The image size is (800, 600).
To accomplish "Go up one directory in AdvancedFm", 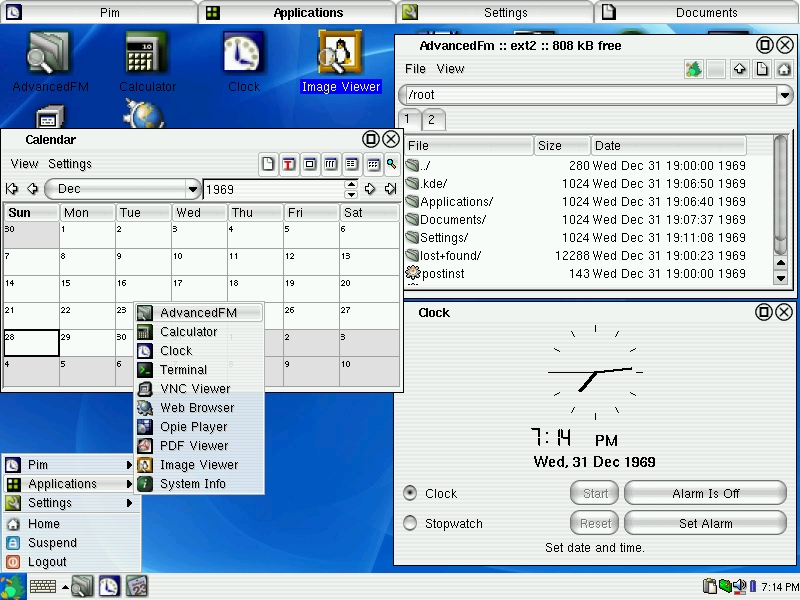I will pyautogui.click(x=740, y=69).
